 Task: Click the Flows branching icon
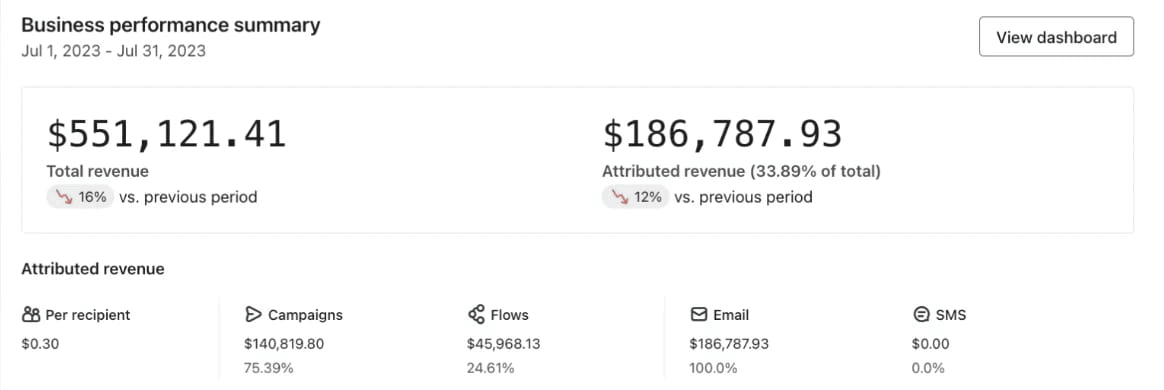coord(476,315)
